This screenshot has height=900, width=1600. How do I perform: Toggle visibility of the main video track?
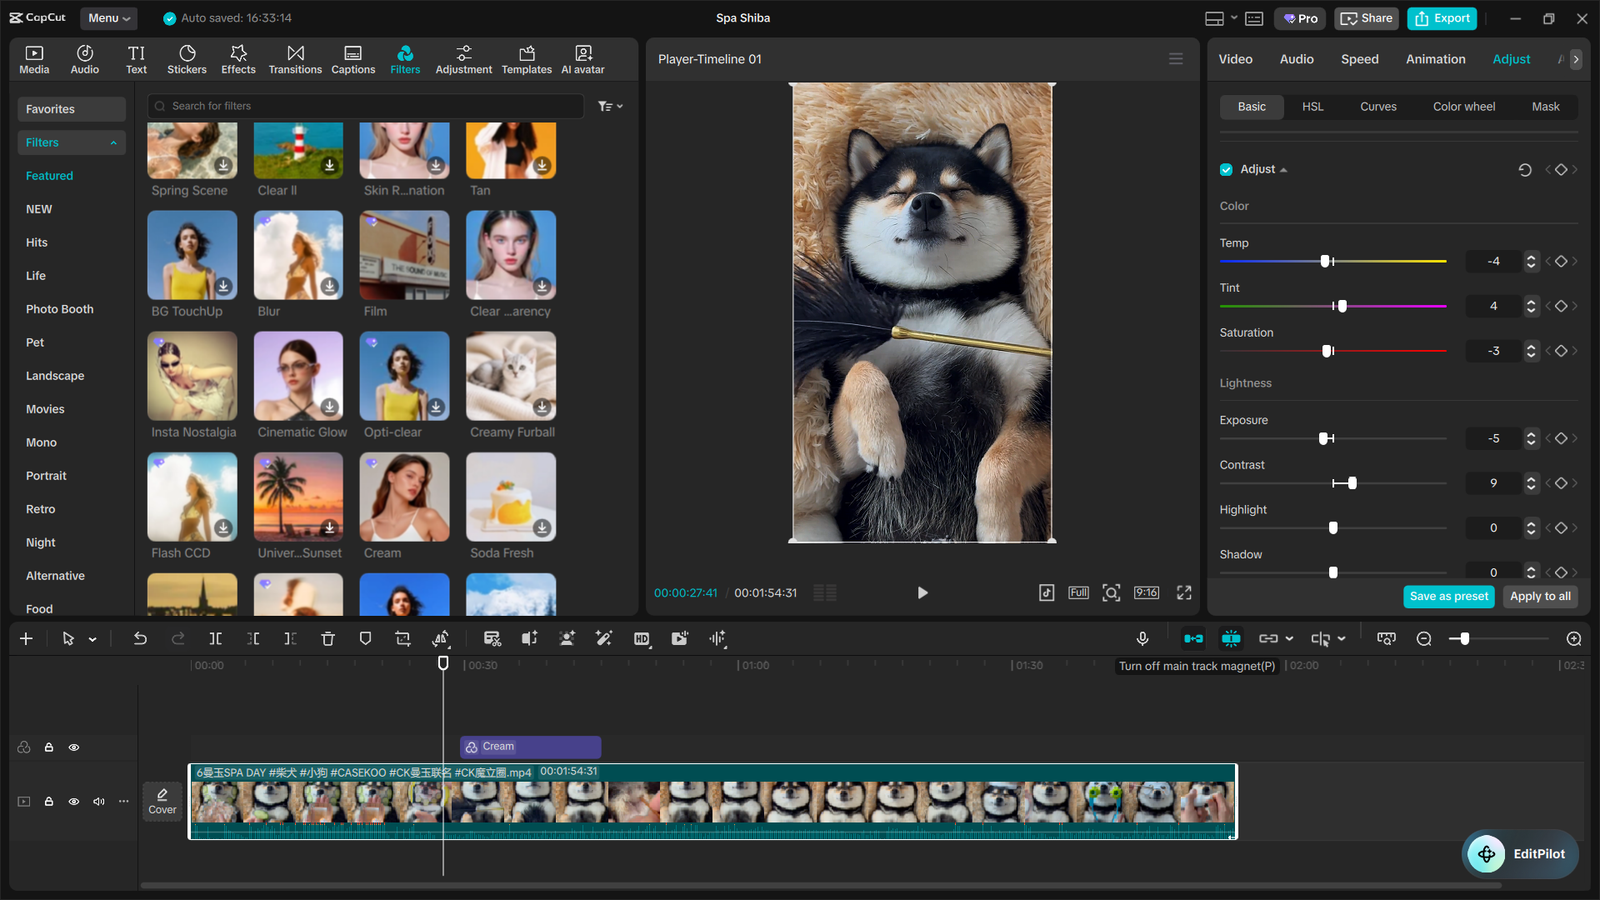(x=73, y=801)
